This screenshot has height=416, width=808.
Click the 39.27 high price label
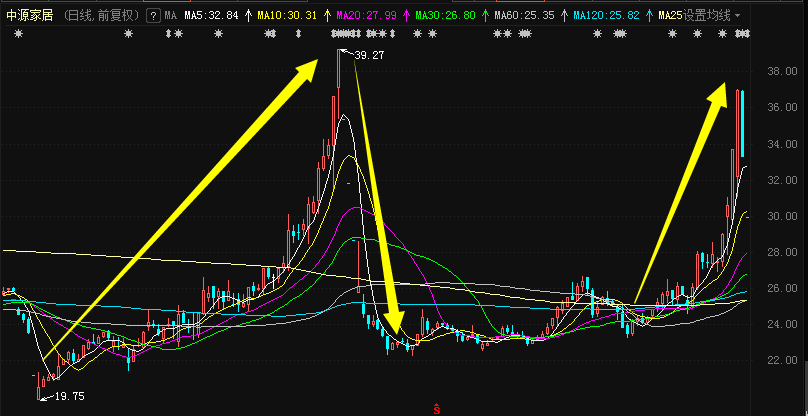(370, 56)
